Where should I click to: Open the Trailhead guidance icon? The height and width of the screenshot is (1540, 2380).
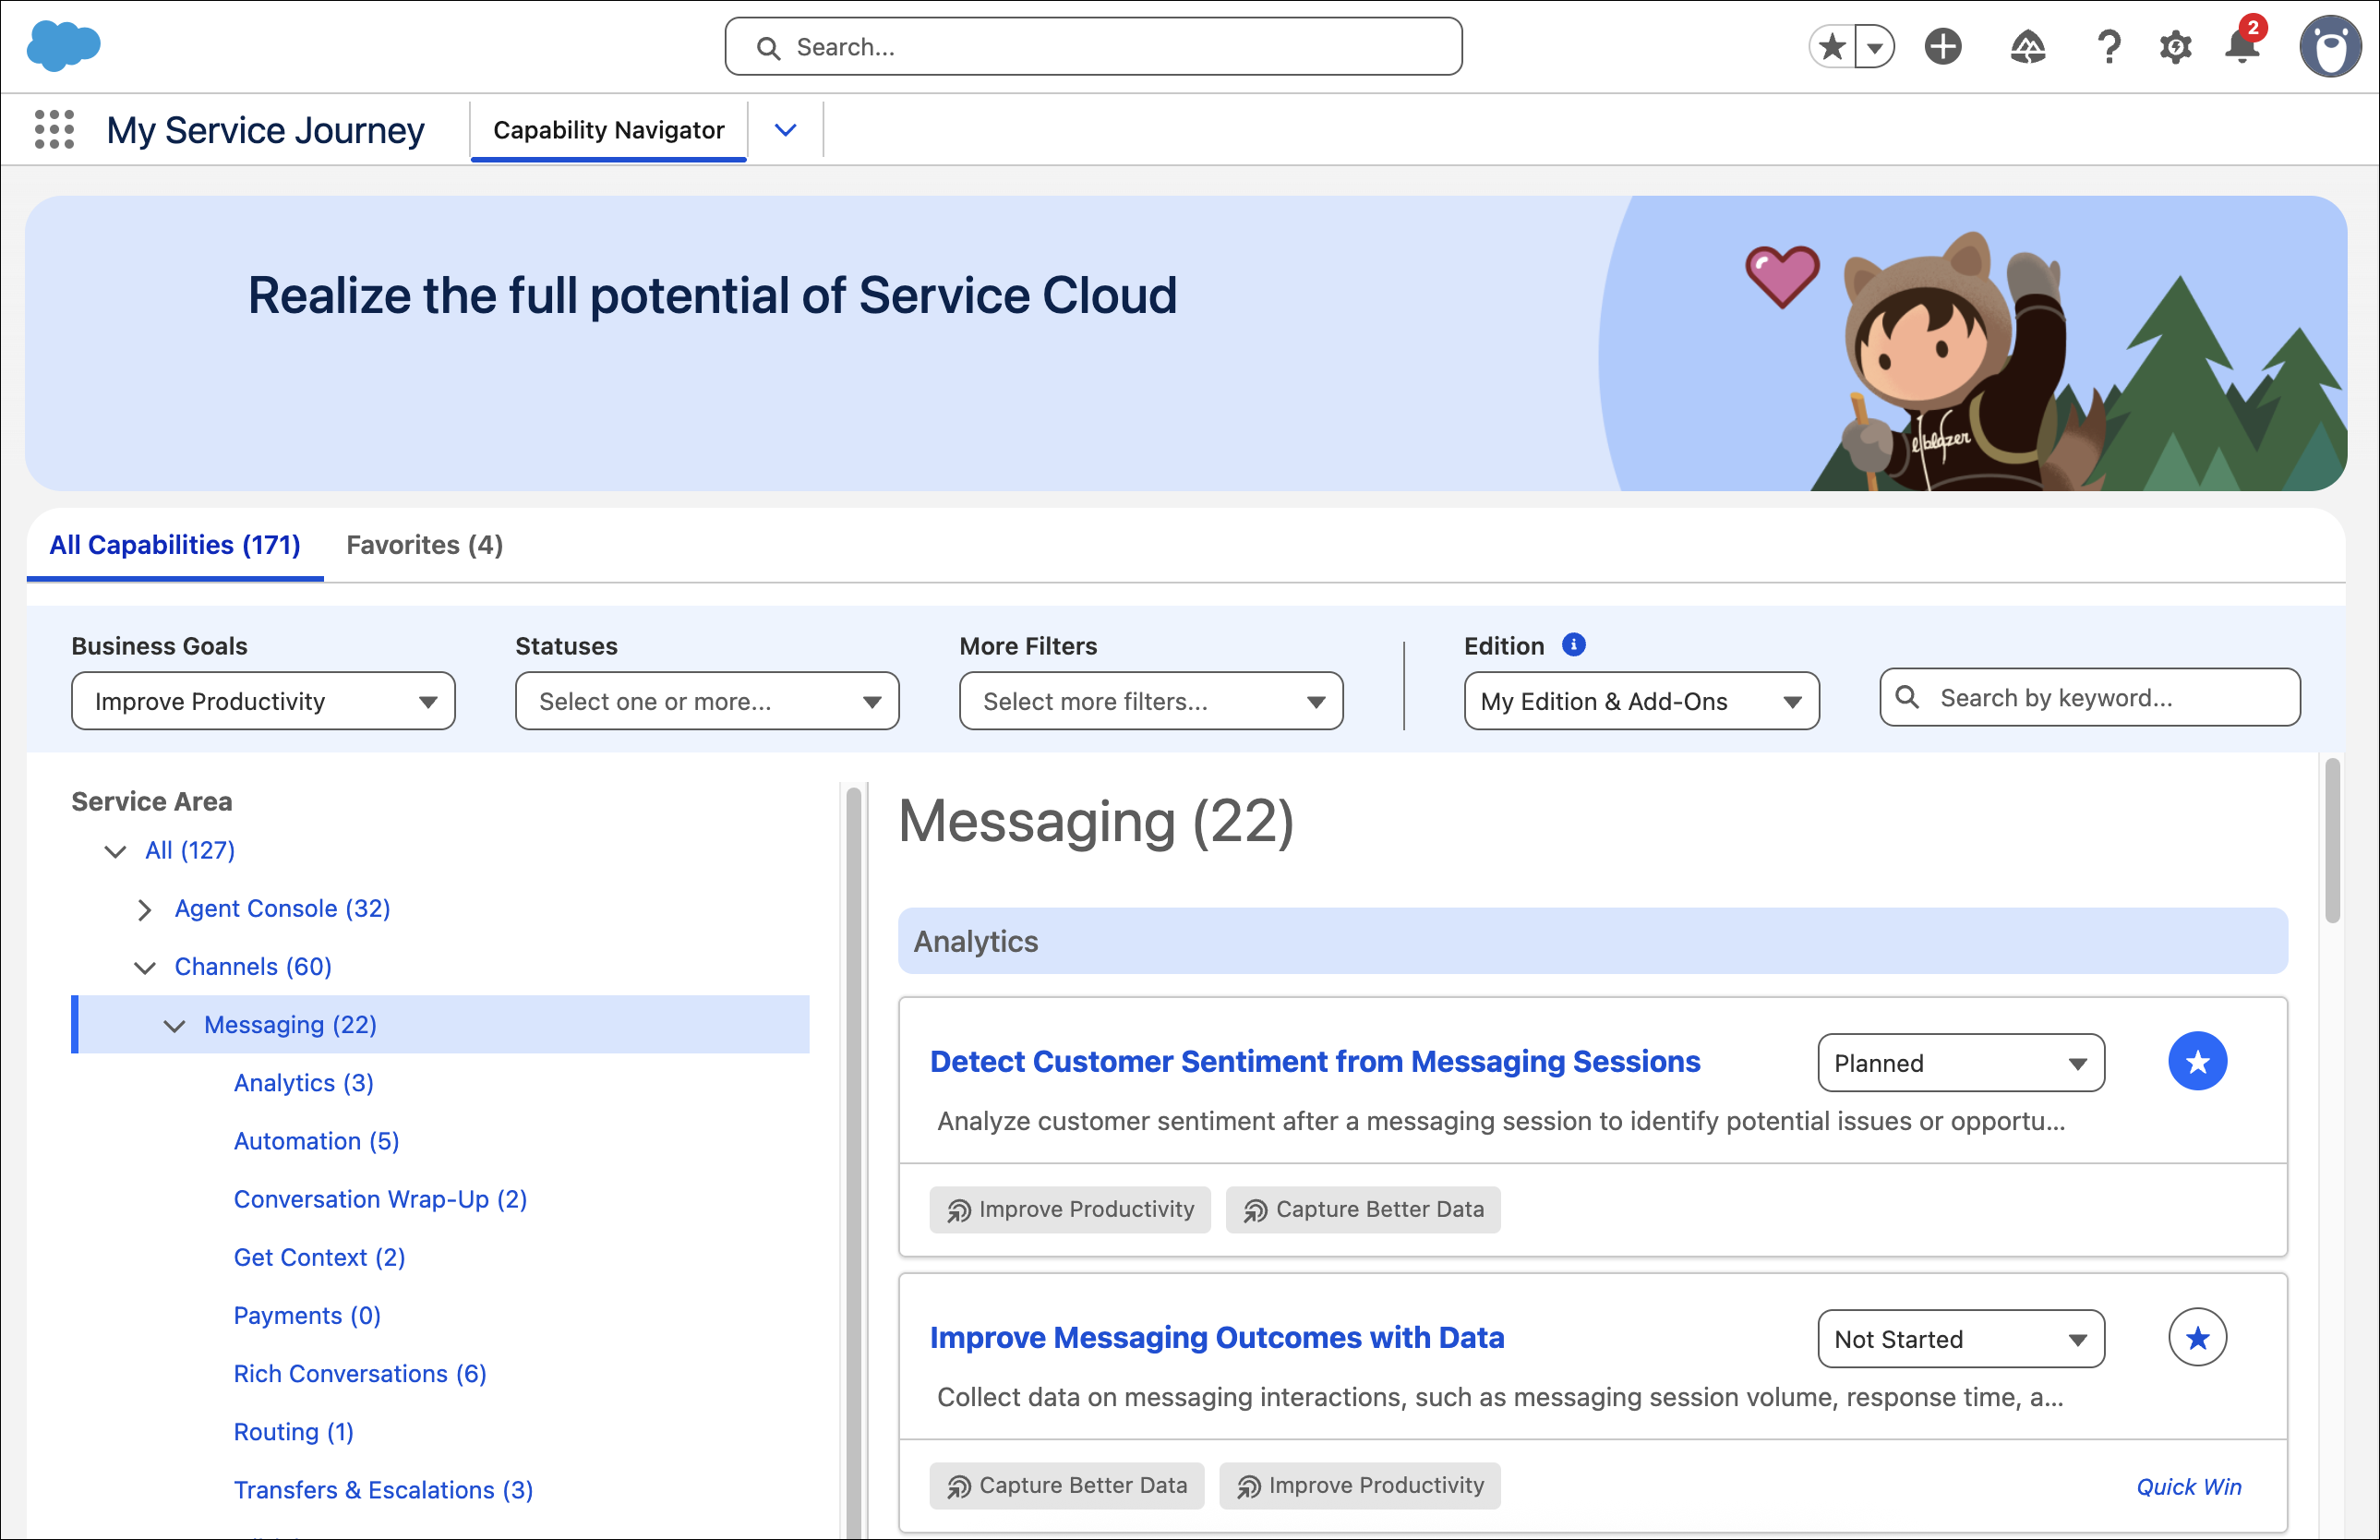pyautogui.click(x=2027, y=47)
